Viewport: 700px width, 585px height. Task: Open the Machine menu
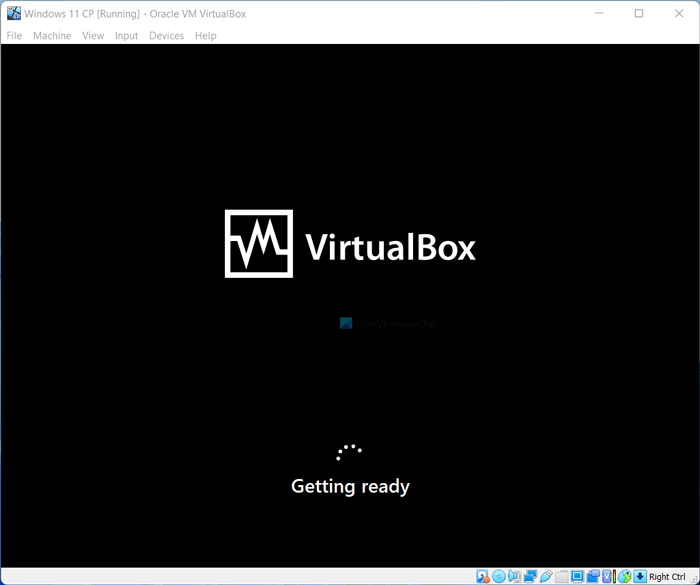tap(52, 36)
